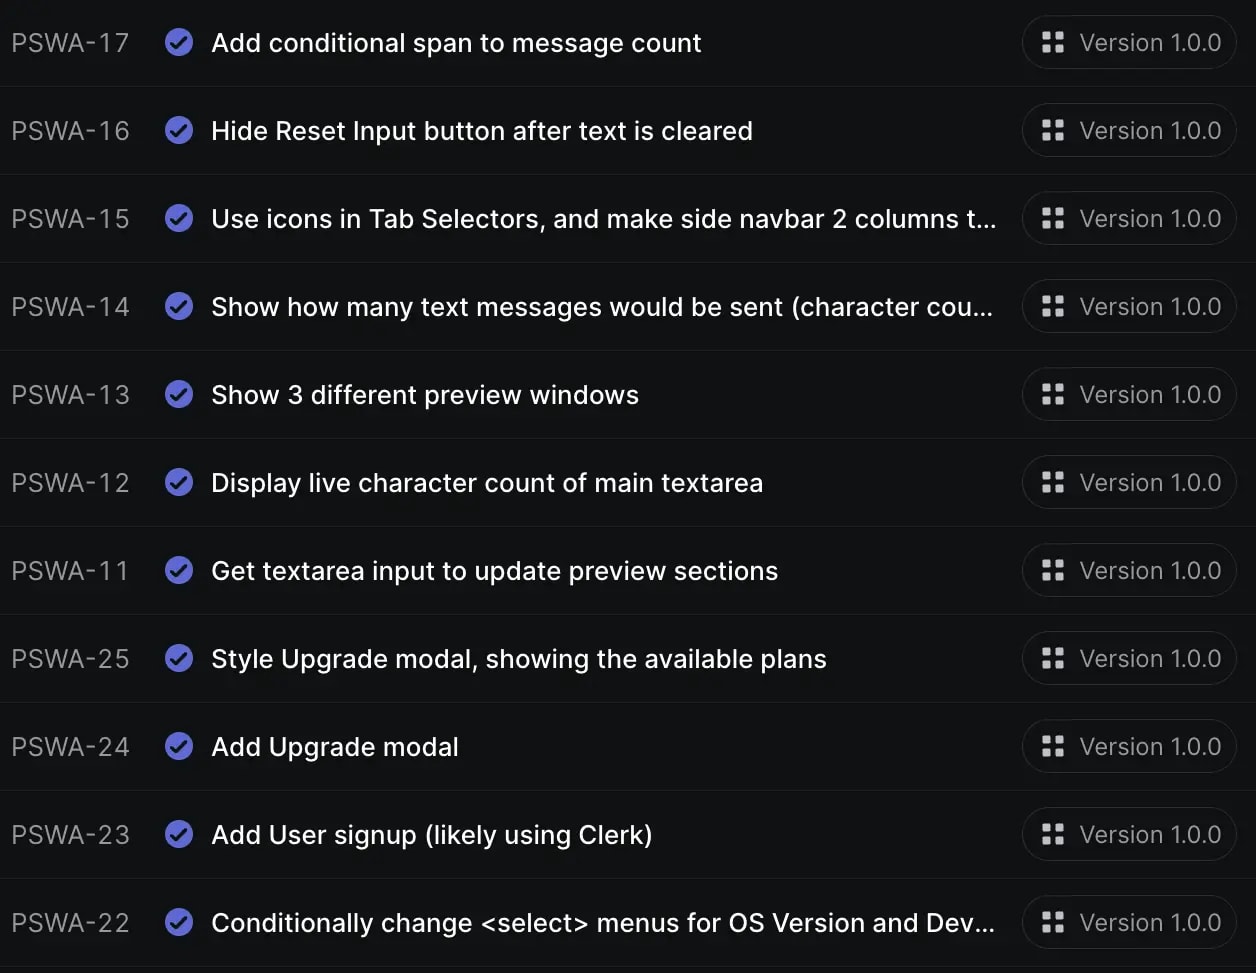Select the PSWA-22 issue identifier
The image size is (1256, 973).
(70, 923)
